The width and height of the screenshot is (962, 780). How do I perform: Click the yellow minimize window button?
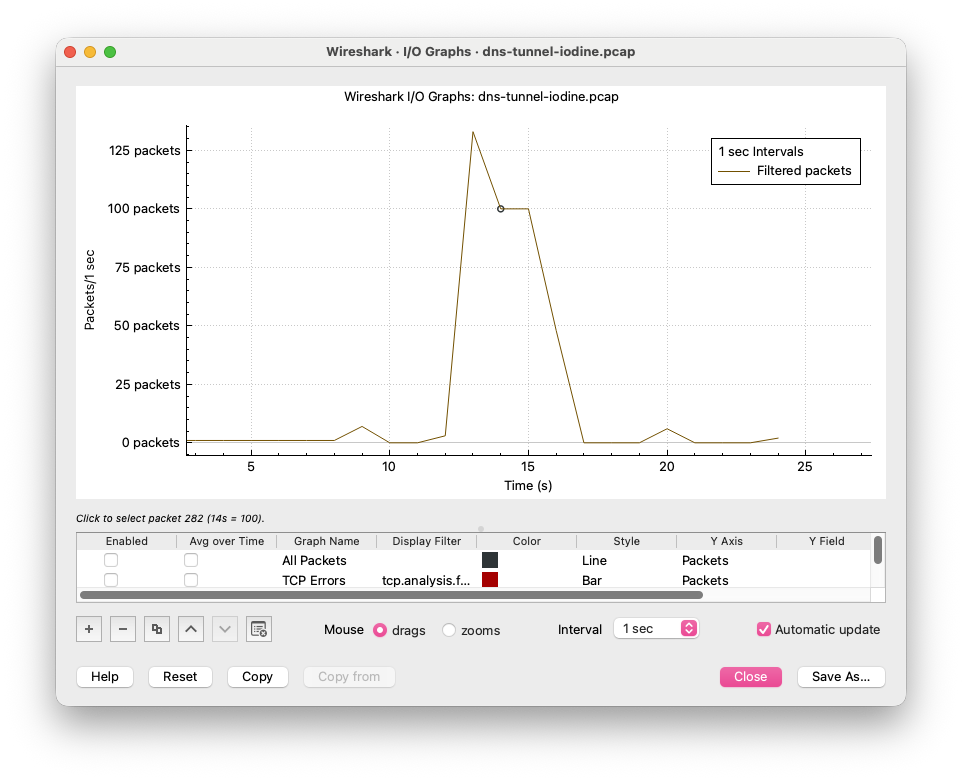[x=90, y=52]
